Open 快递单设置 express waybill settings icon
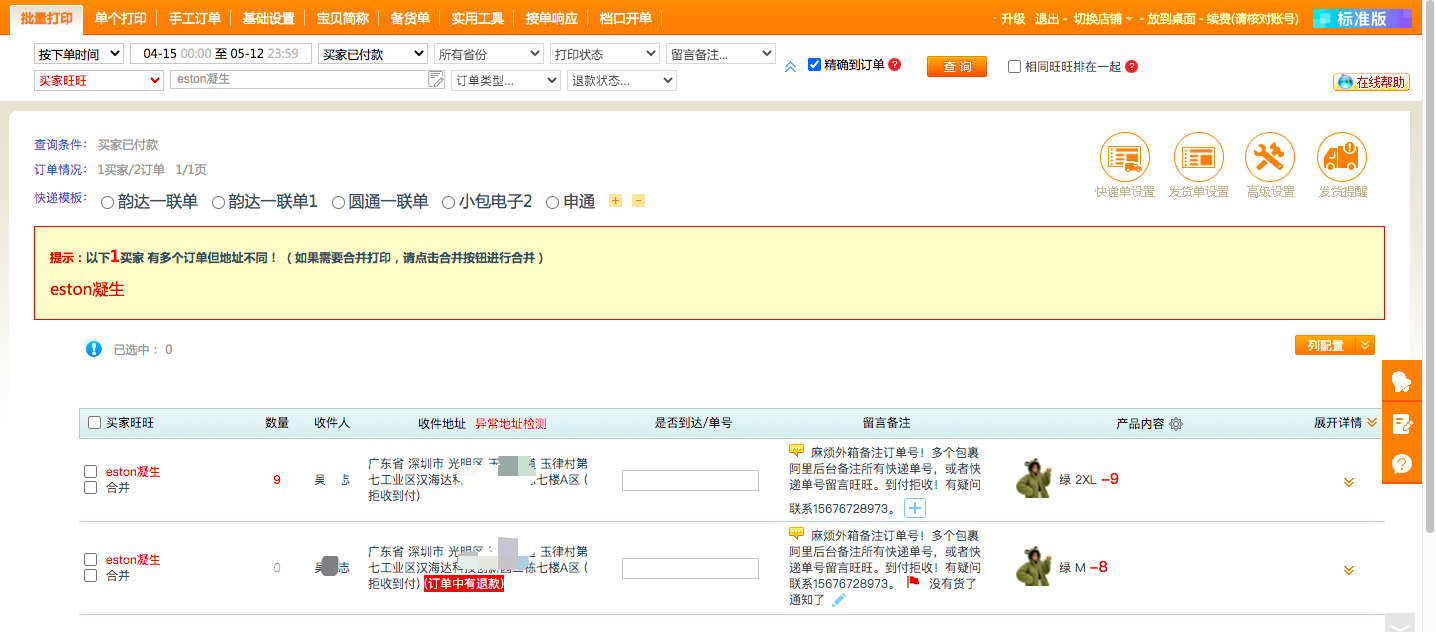Screen dimensions: 1436x632 (x=1124, y=158)
